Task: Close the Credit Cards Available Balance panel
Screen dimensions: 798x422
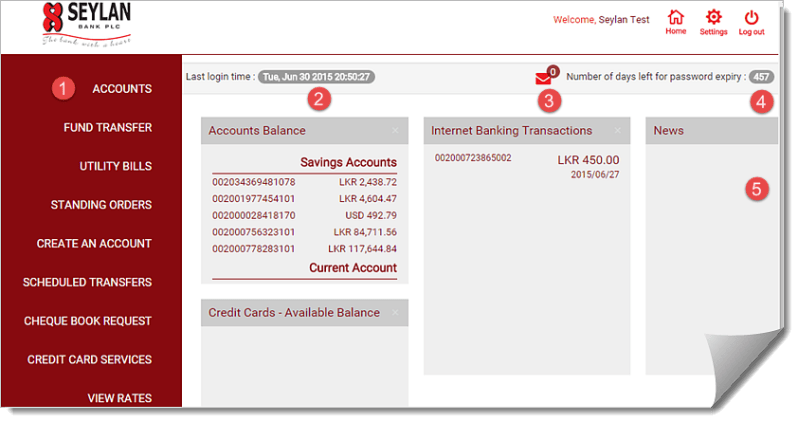Action: 395,313
